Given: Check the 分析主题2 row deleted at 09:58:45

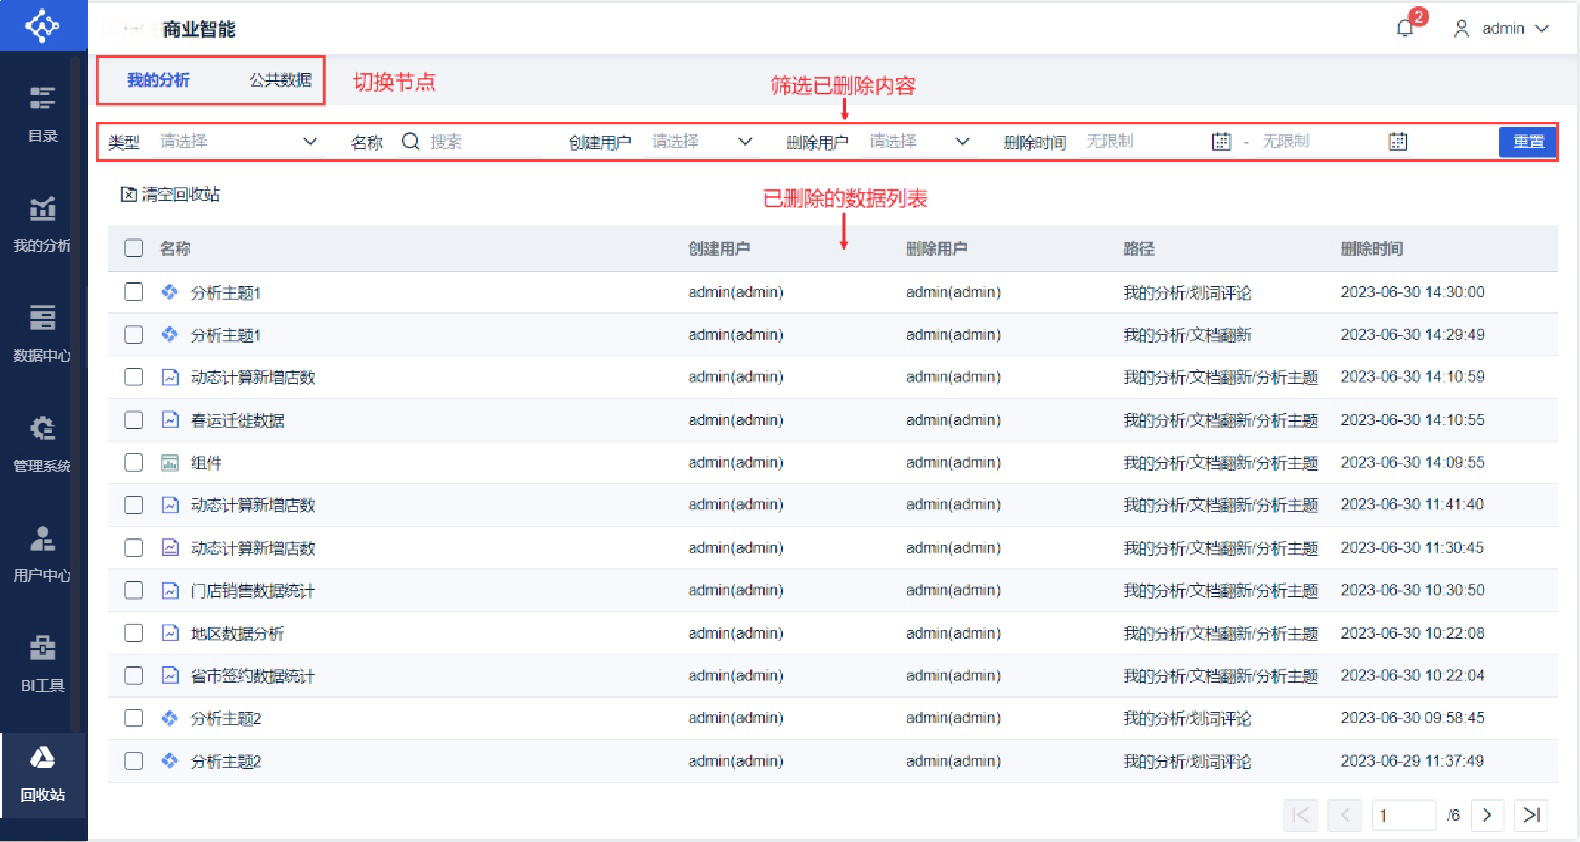Looking at the screenshot, I should click(134, 718).
